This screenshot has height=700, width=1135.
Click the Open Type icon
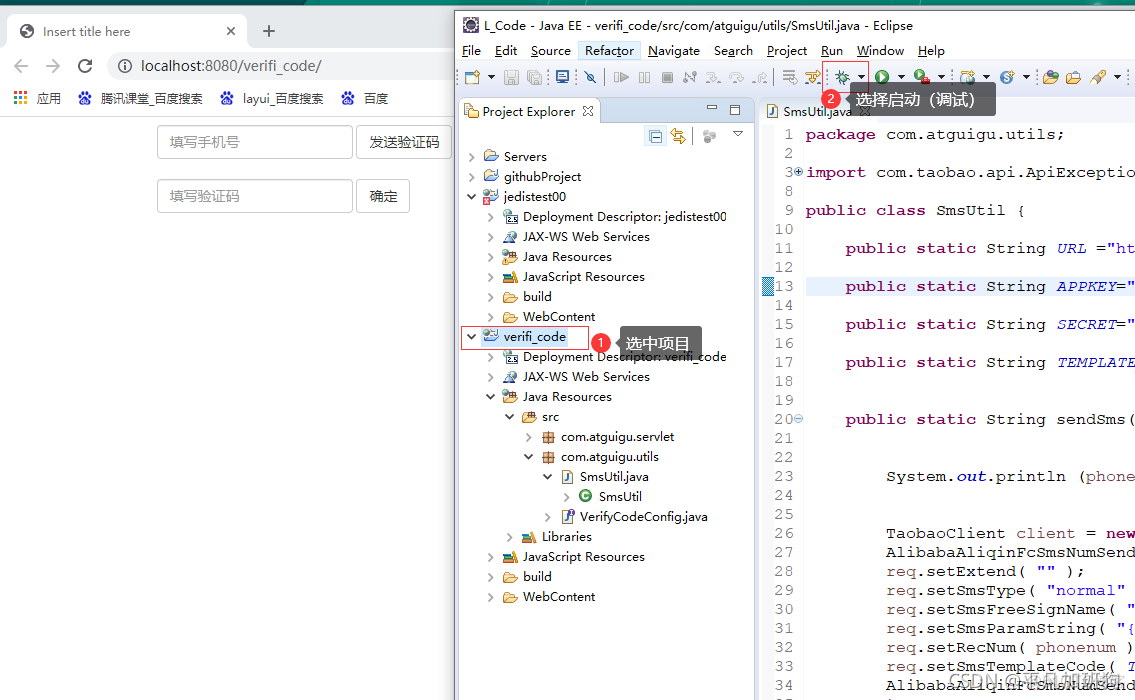[1051, 77]
